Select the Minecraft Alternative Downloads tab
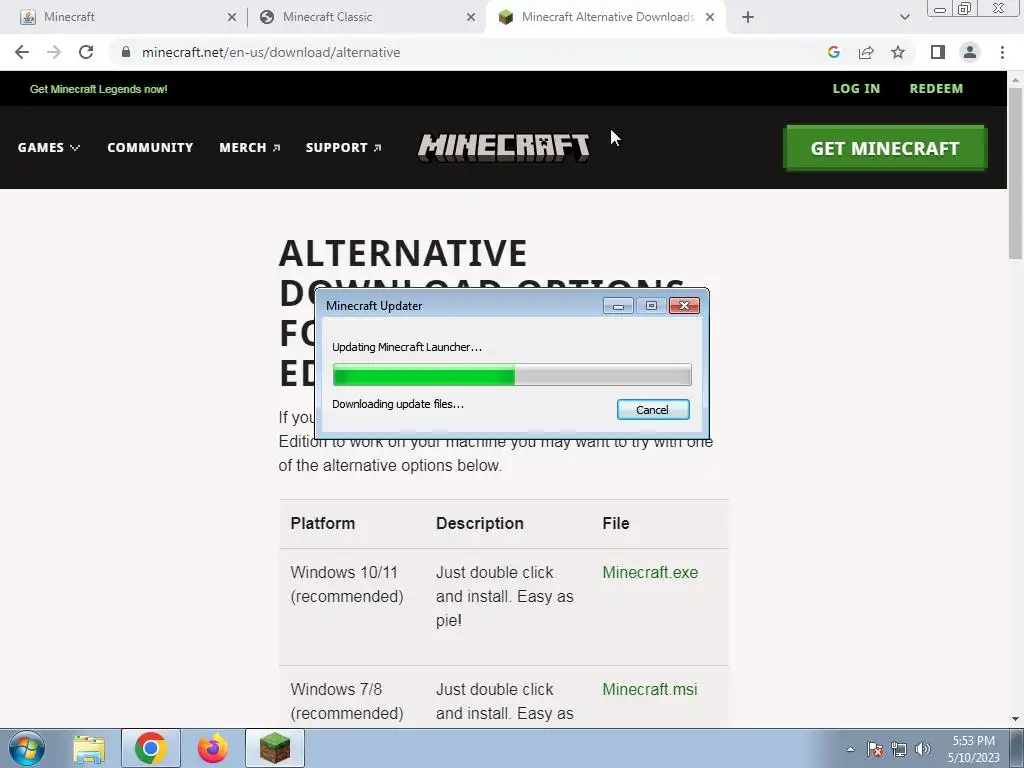Viewport: 1024px width, 768px height. [x=606, y=17]
